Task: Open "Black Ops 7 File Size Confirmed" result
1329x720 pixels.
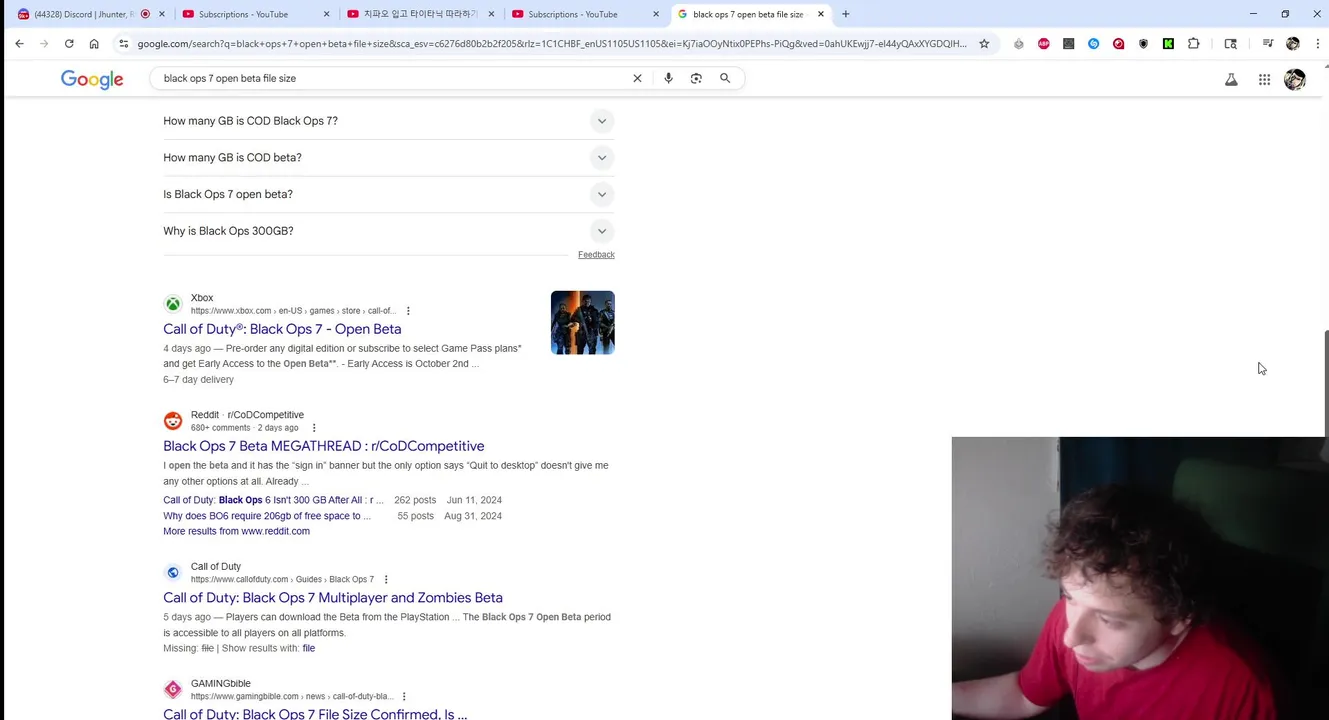Action: pyautogui.click(x=315, y=714)
